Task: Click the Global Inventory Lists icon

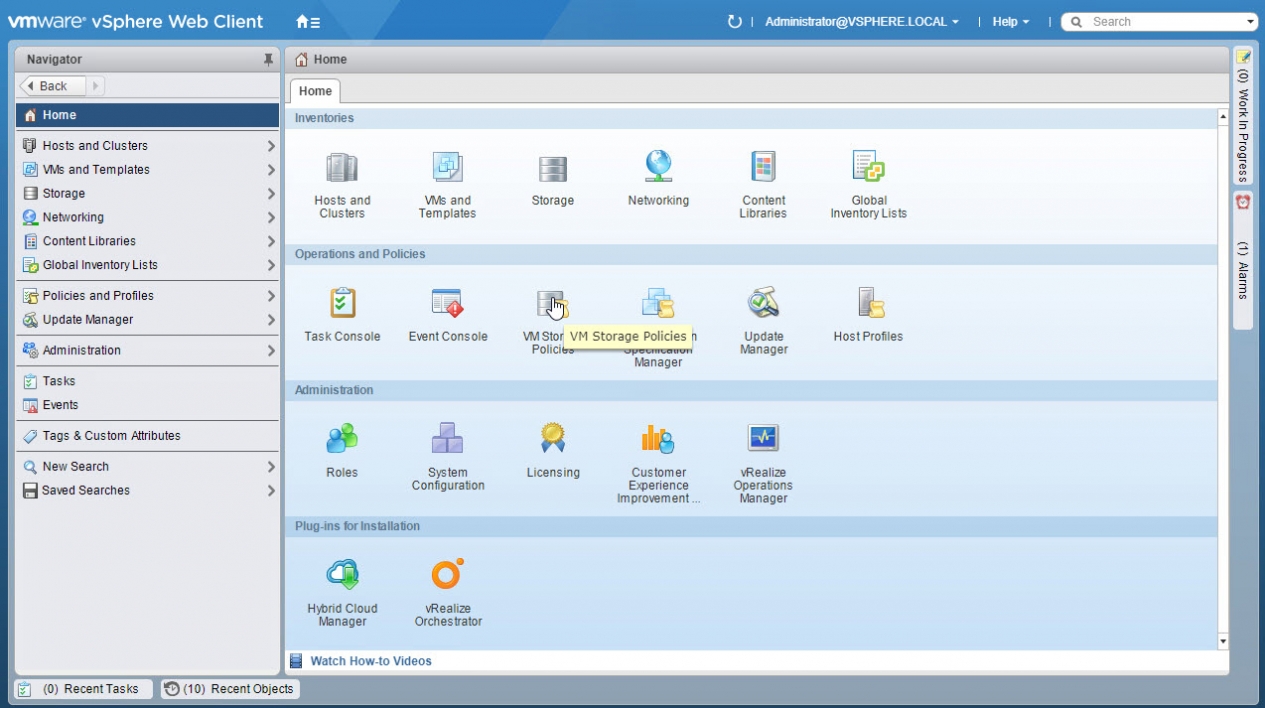Action: point(868,168)
